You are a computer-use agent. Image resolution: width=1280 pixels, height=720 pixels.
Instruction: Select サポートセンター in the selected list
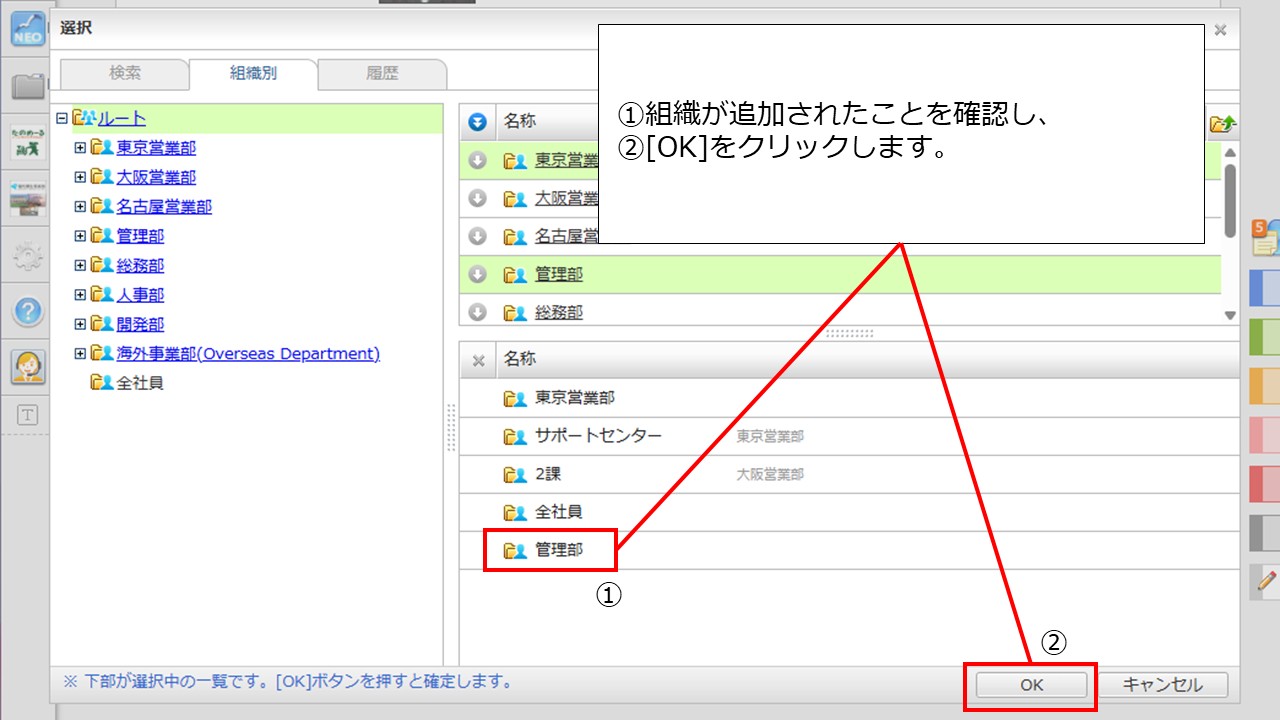coord(598,436)
